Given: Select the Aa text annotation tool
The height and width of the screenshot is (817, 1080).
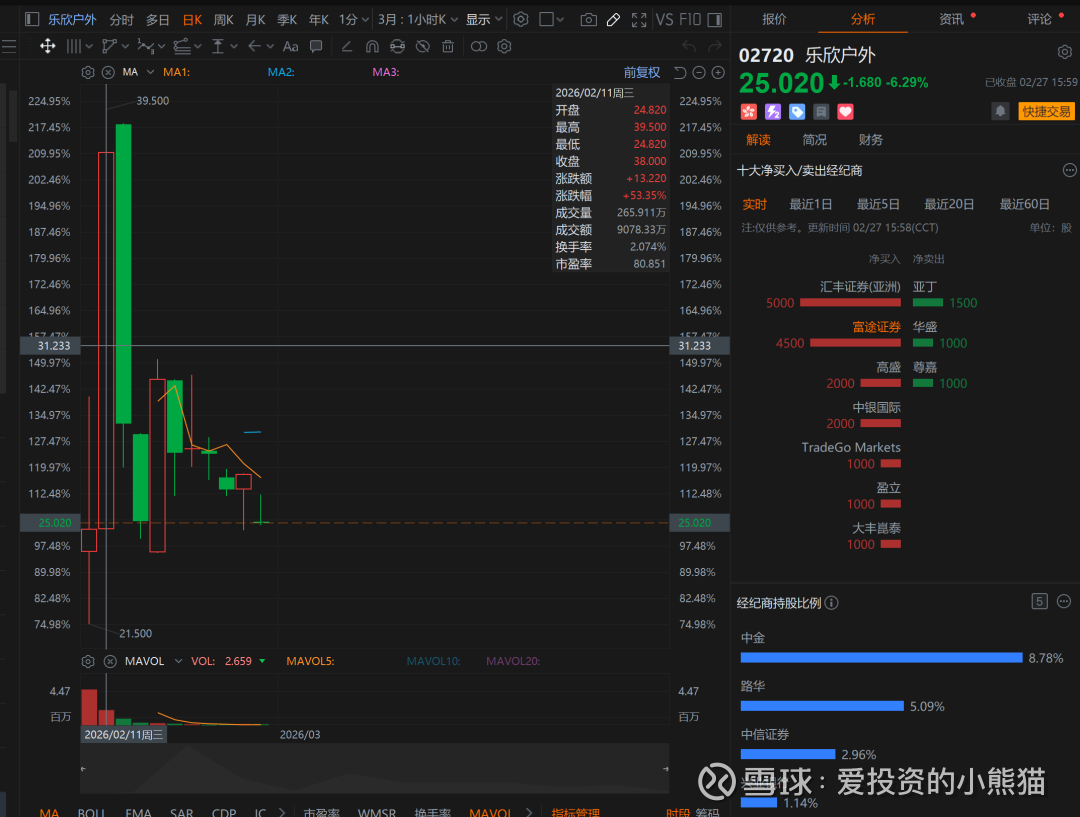Looking at the screenshot, I should tap(291, 46).
